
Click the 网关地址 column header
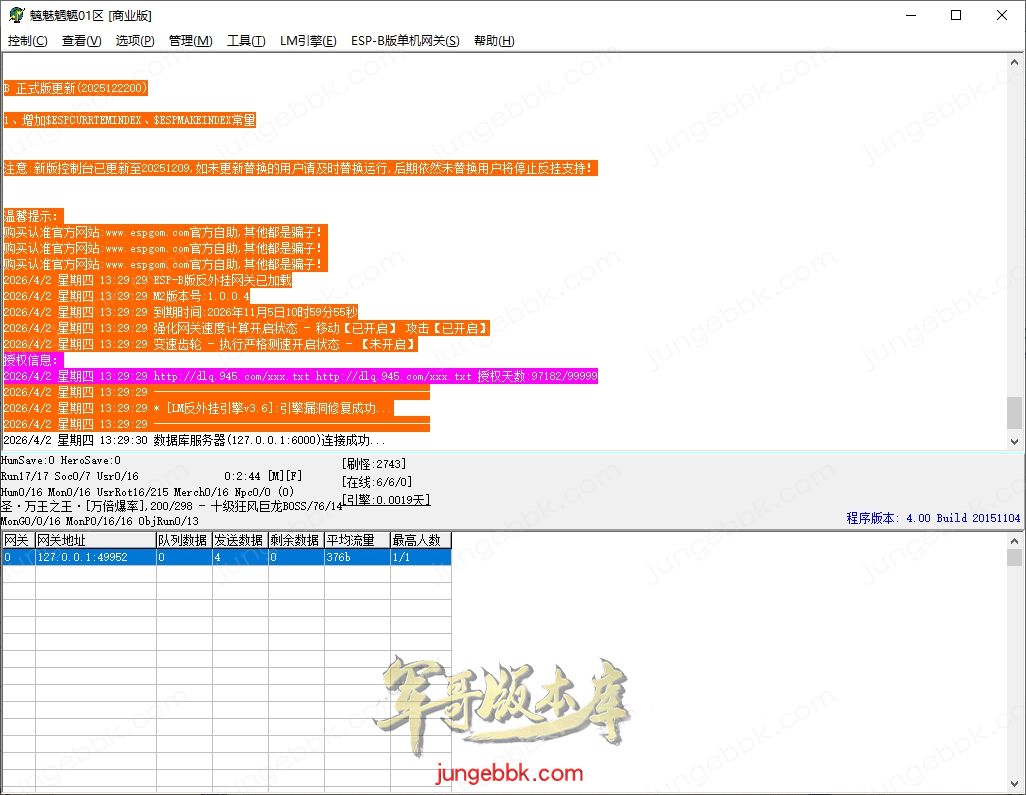(x=94, y=540)
